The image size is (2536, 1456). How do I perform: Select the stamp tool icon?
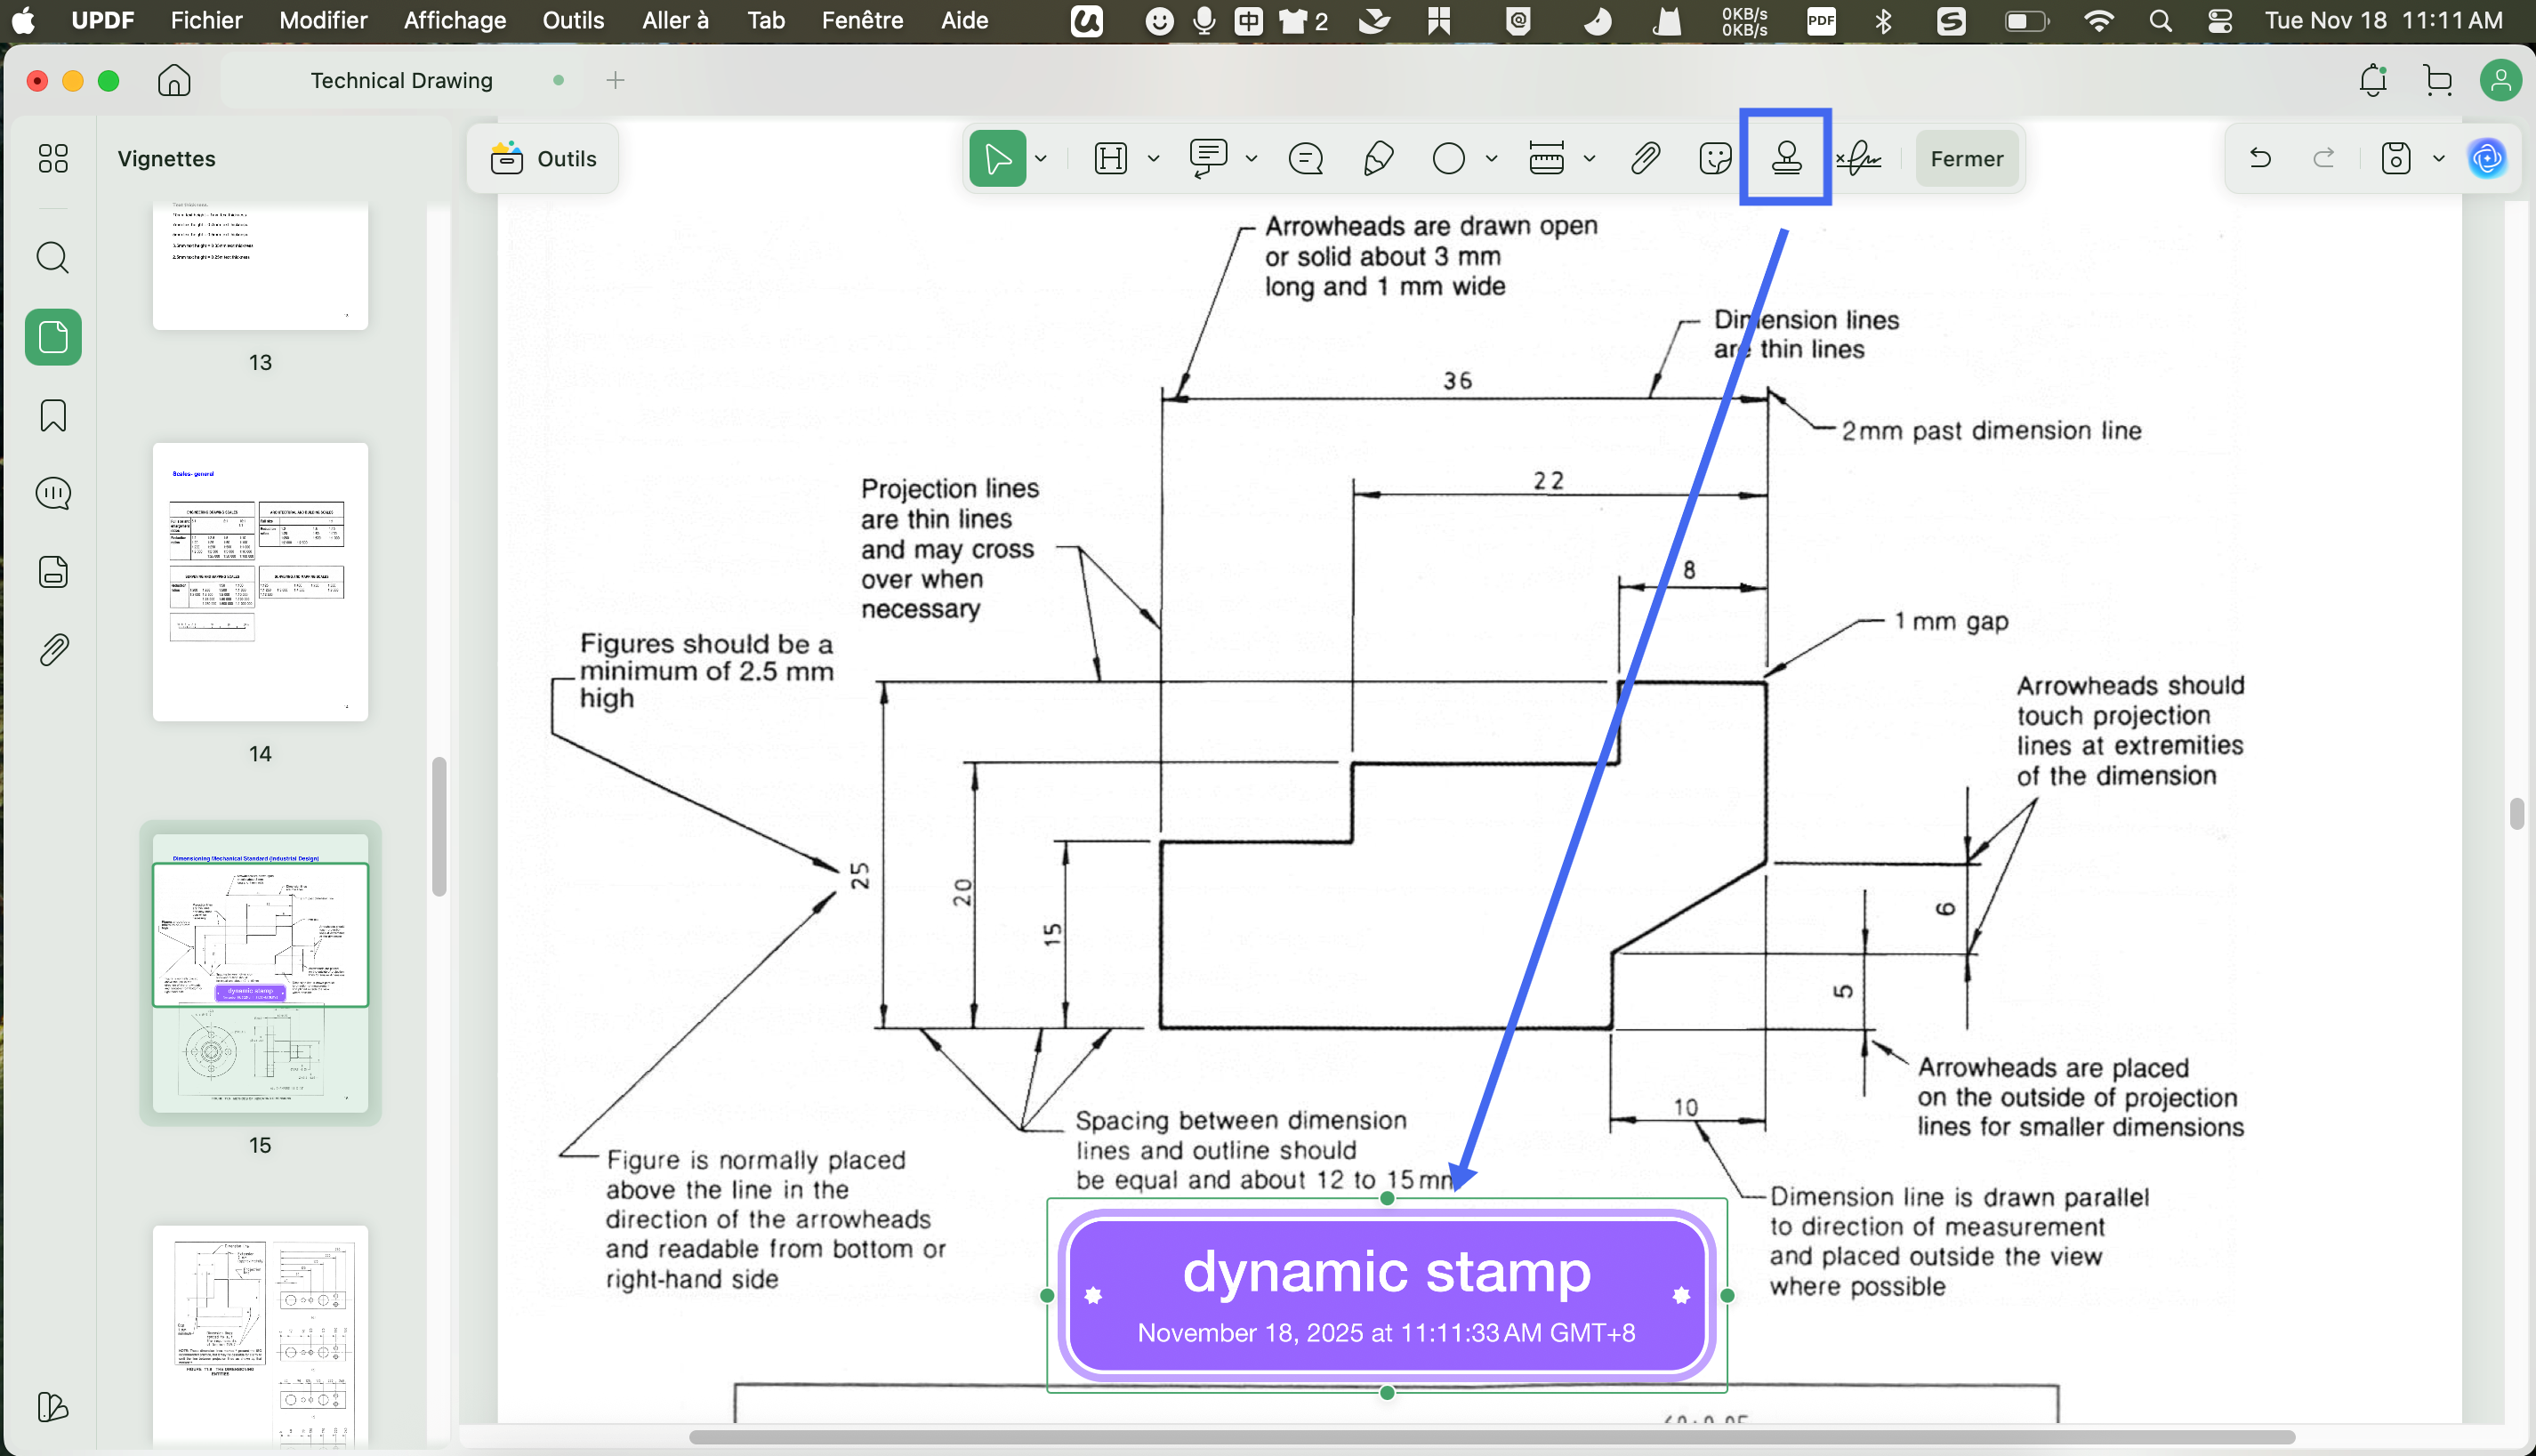click(1786, 158)
